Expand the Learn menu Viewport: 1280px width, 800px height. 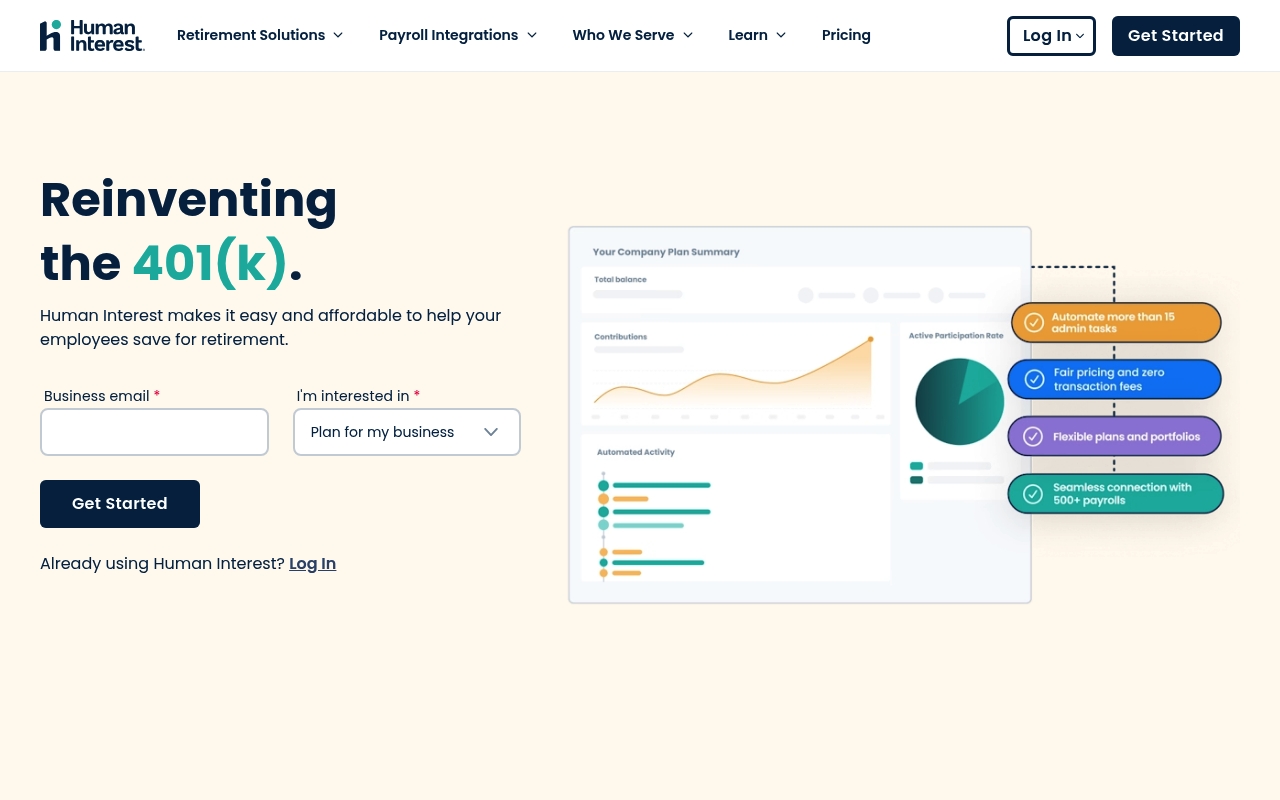(x=757, y=35)
